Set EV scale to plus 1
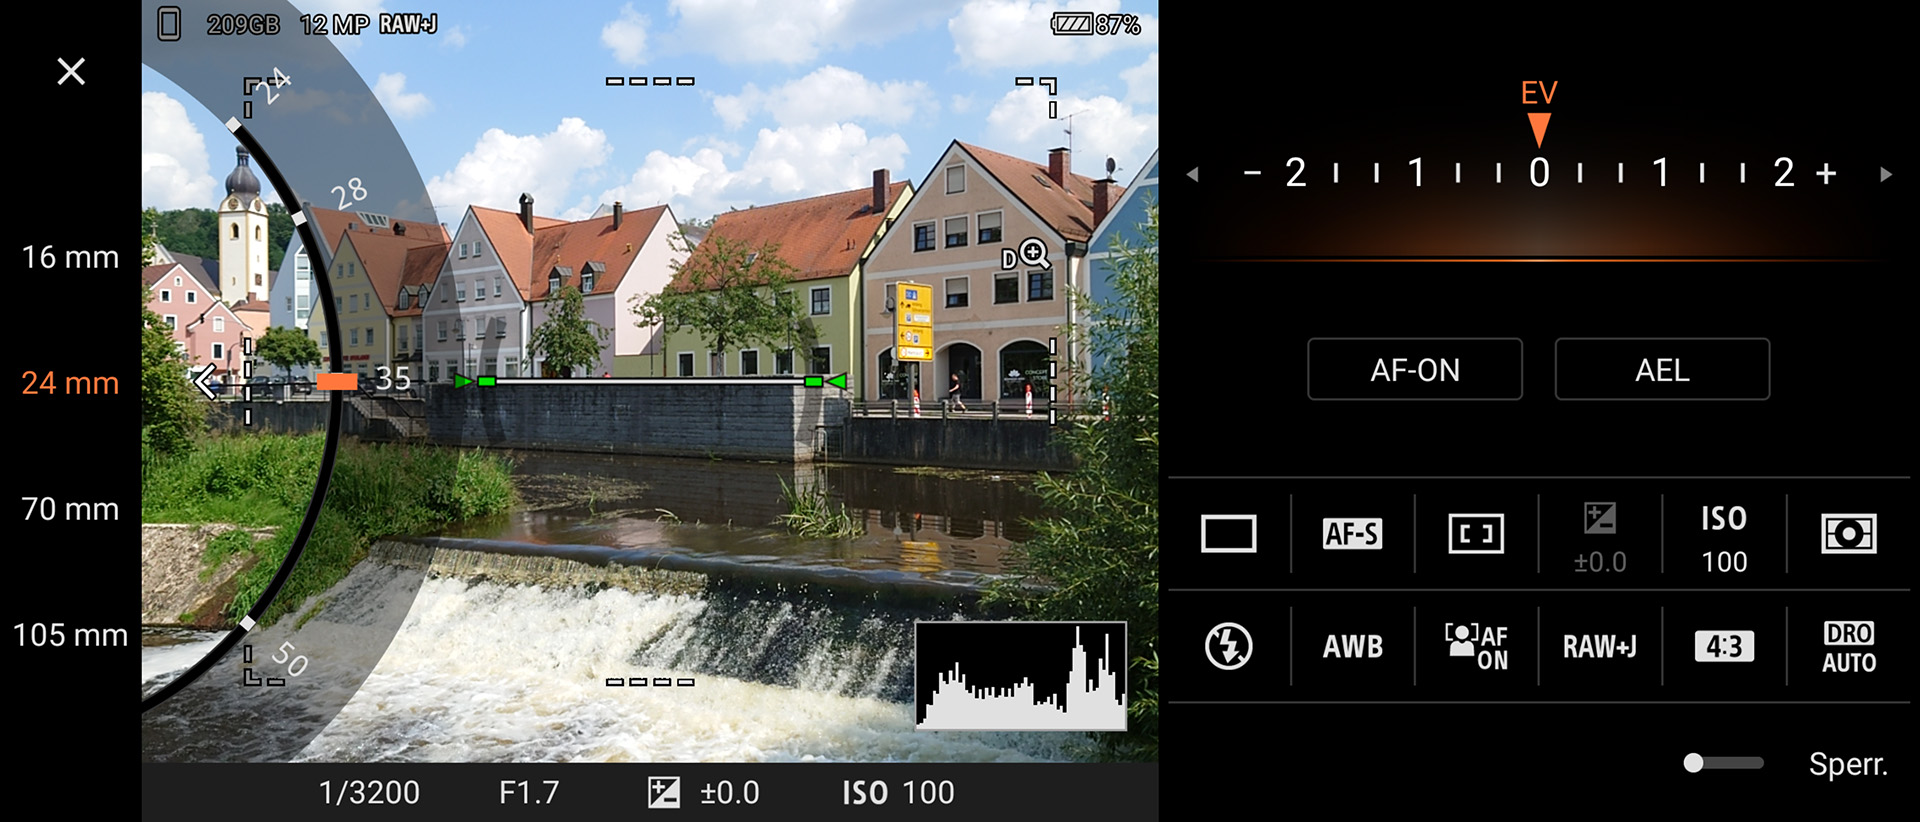 [x=1661, y=173]
